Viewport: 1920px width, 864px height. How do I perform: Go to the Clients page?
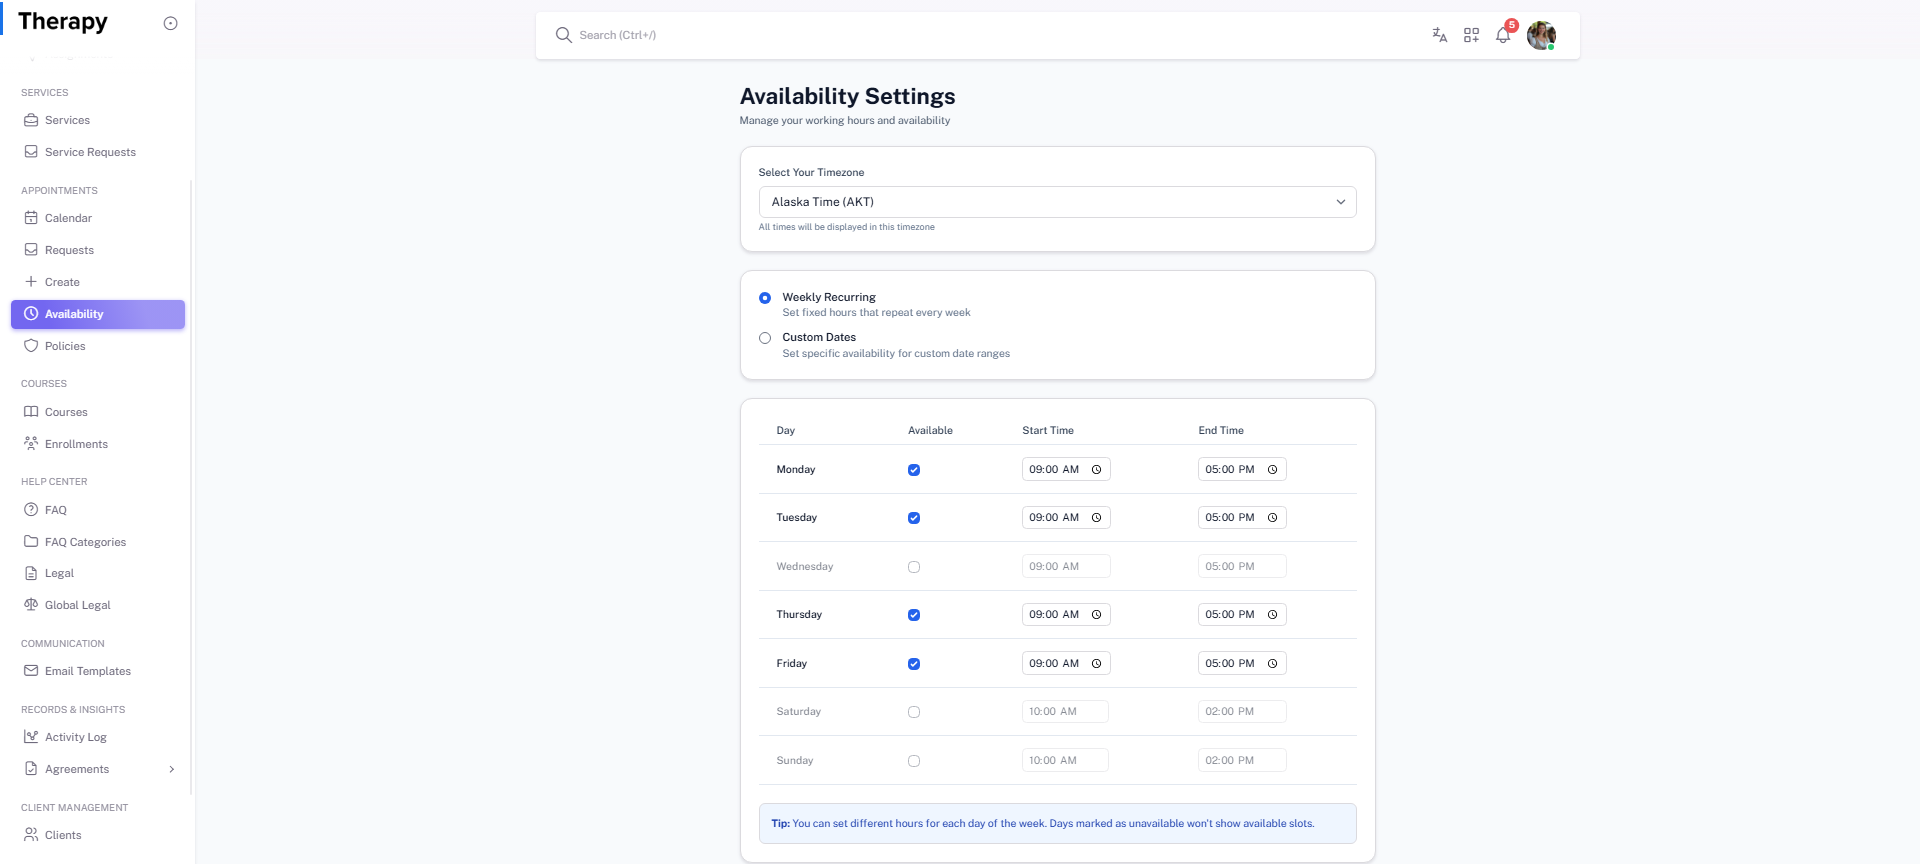click(98, 835)
